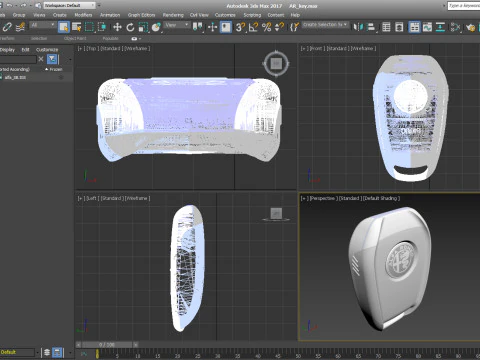This screenshot has width=480, height=360.
Task: Open the Schematic View icon
Action: pos(440,27)
